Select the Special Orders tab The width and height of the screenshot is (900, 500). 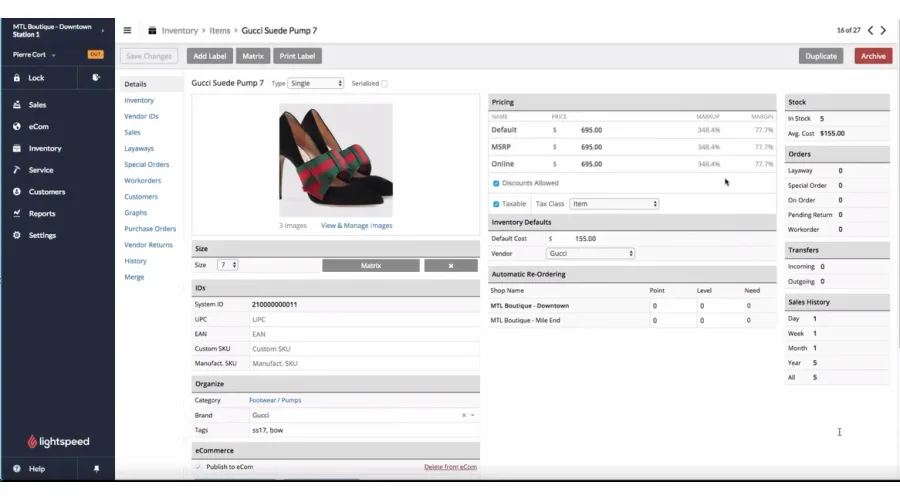point(146,164)
